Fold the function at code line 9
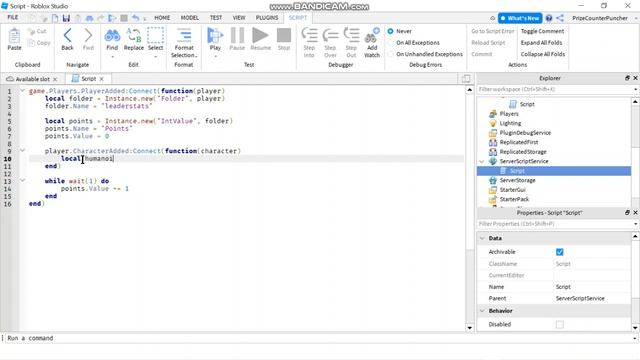Screen dimensions: 640x360 point(23,151)
